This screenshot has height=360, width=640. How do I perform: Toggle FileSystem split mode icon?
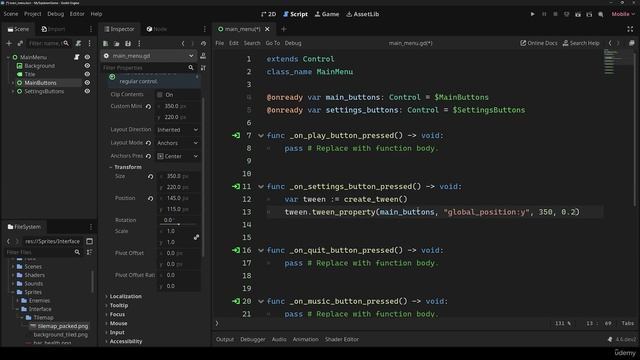(x=89, y=241)
